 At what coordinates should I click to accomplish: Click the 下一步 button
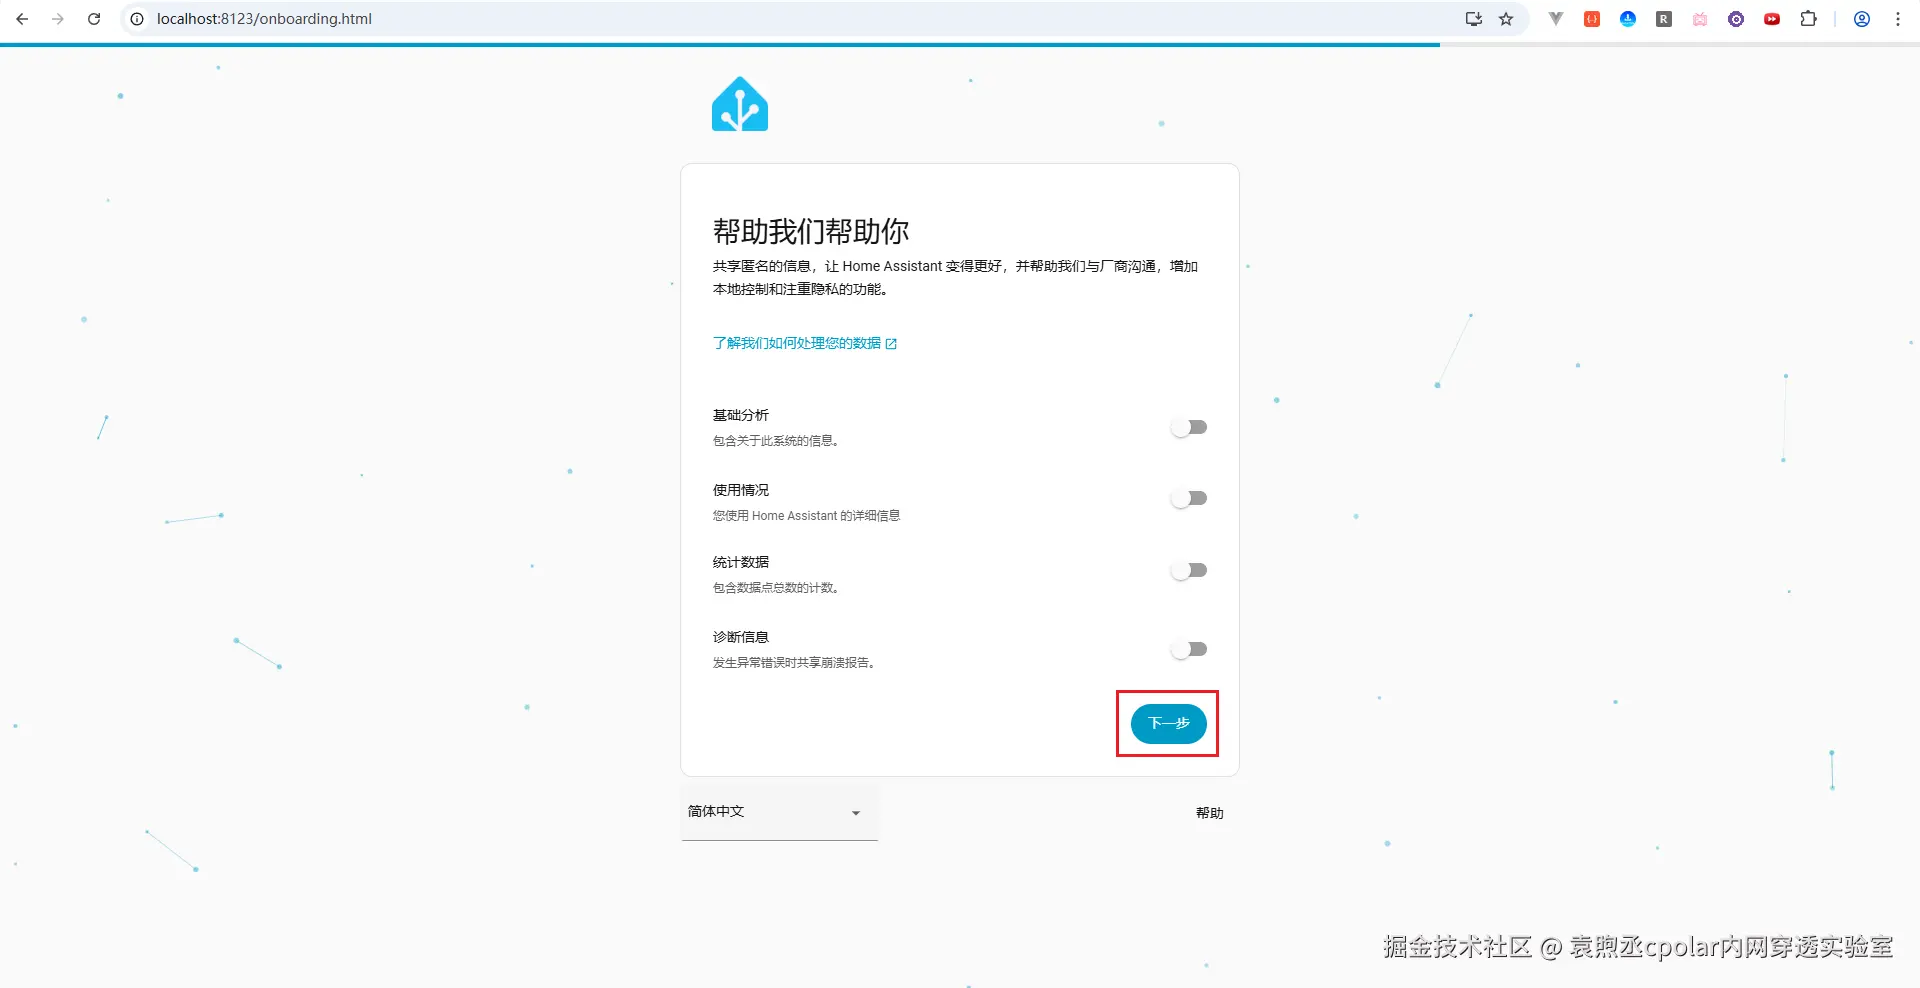[x=1168, y=724]
